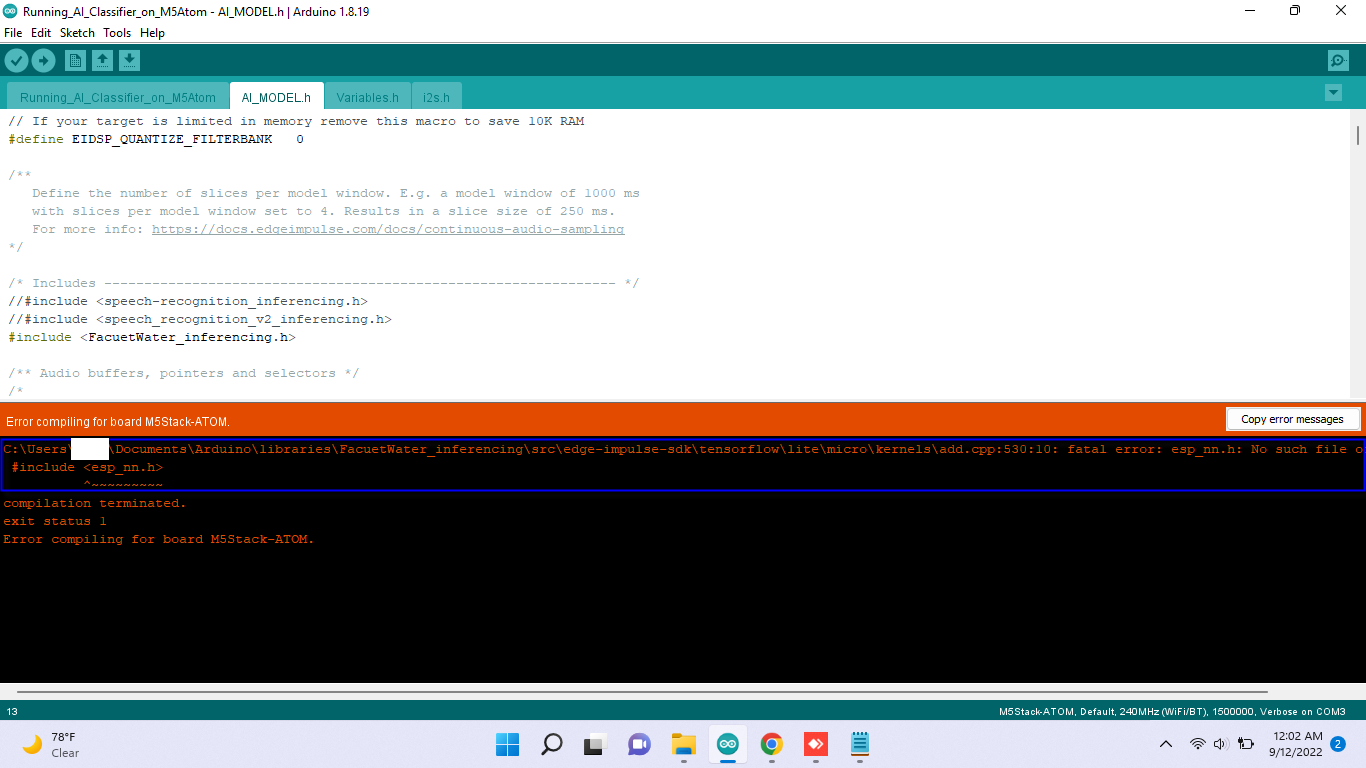This screenshot has height=768, width=1366.
Task: Click the Verify sketch checkmark button
Action: [x=16, y=61]
